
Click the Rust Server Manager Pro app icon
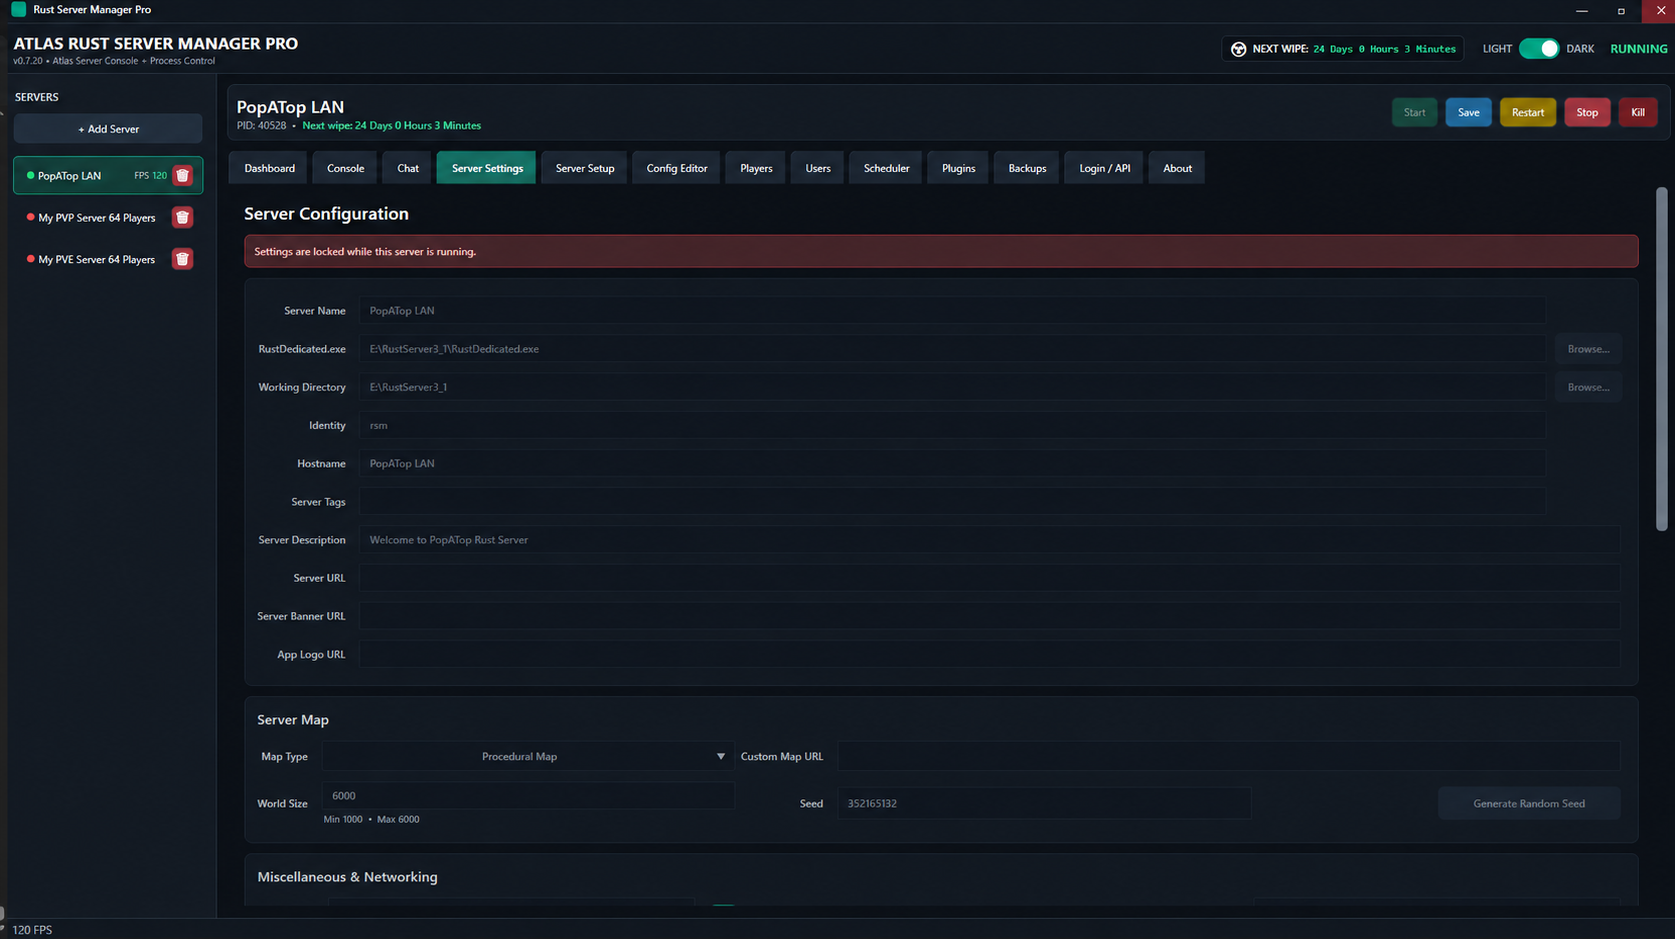[18, 9]
